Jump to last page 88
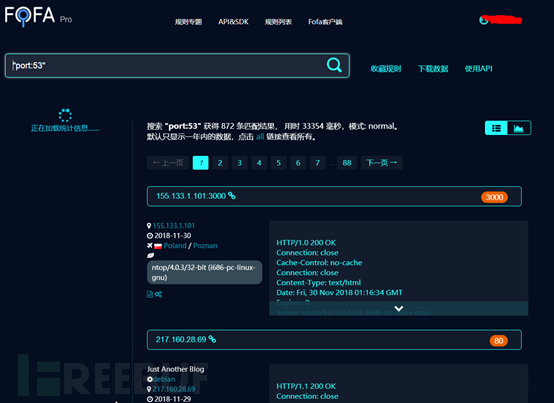The image size is (554, 403). point(347,163)
